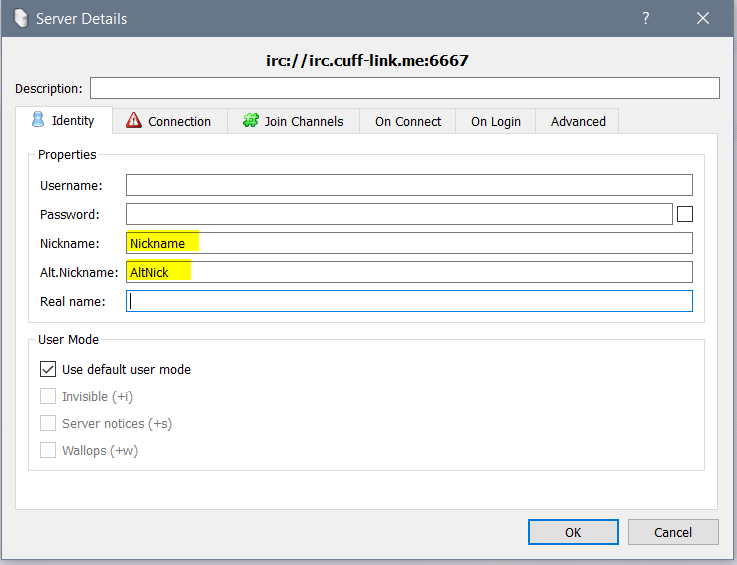Select the Nickname input field
The width and height of the screenshot is (737, 565).
tap(409, 243)
